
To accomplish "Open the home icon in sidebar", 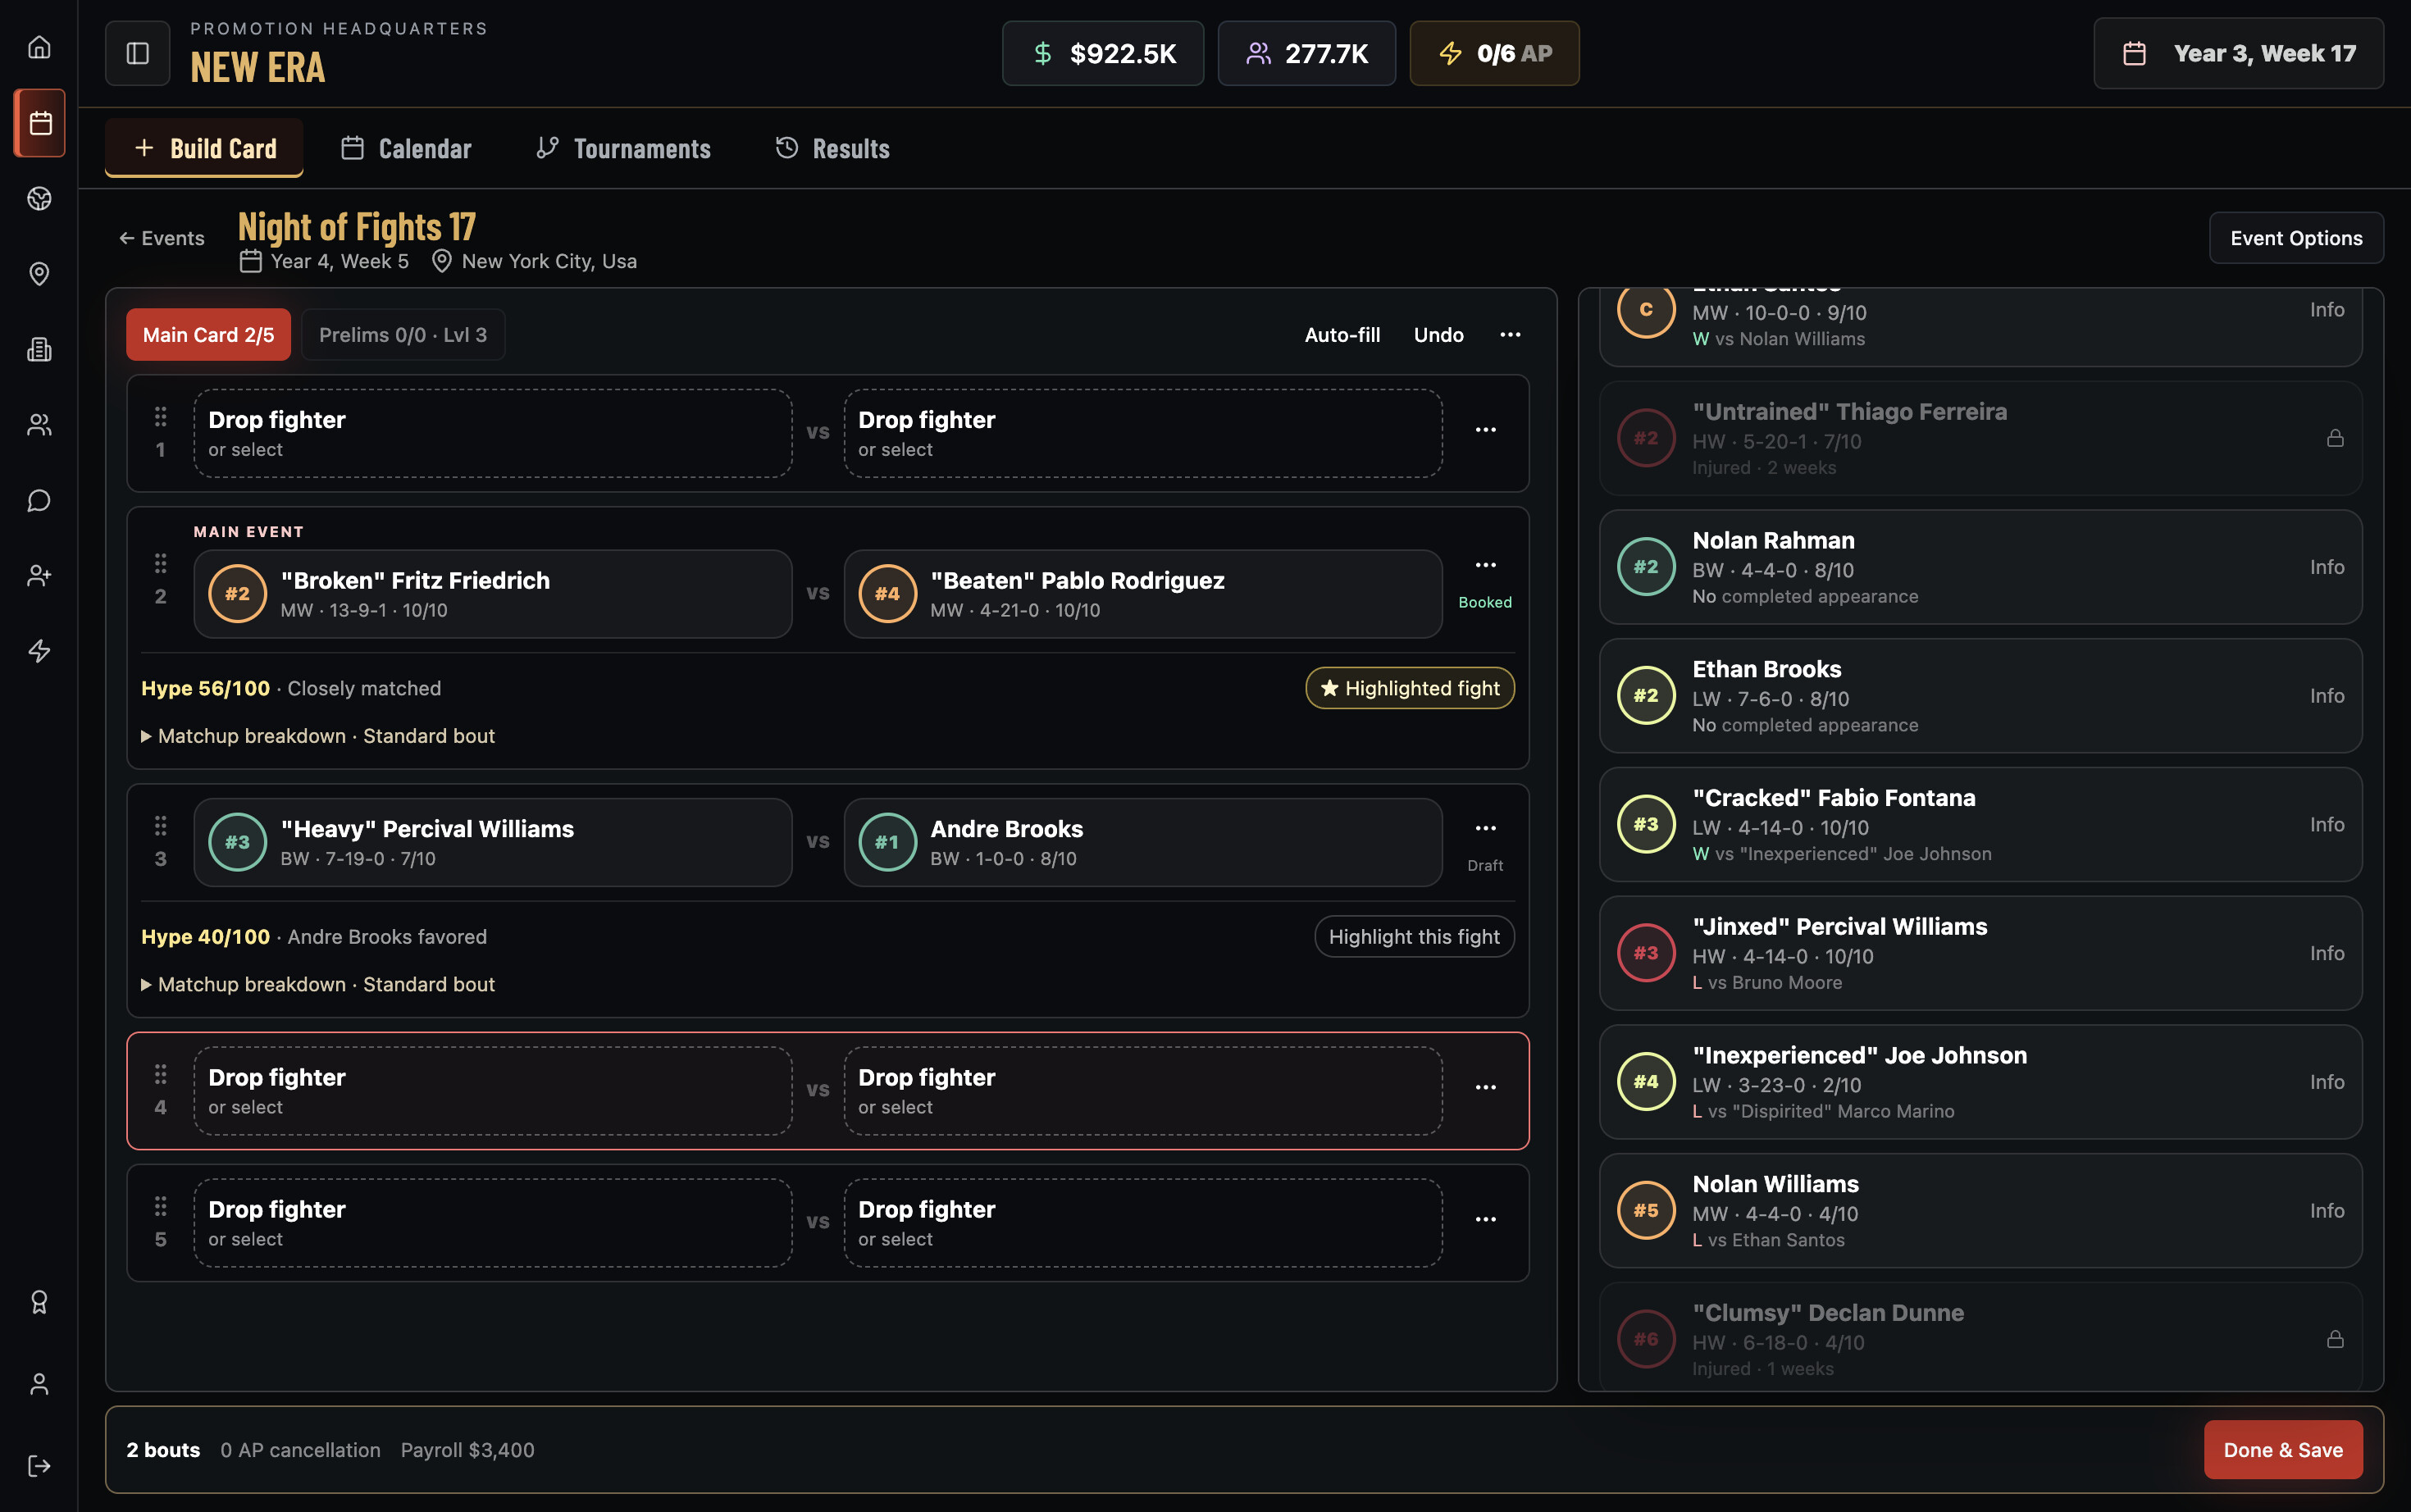I will [39, 47].
